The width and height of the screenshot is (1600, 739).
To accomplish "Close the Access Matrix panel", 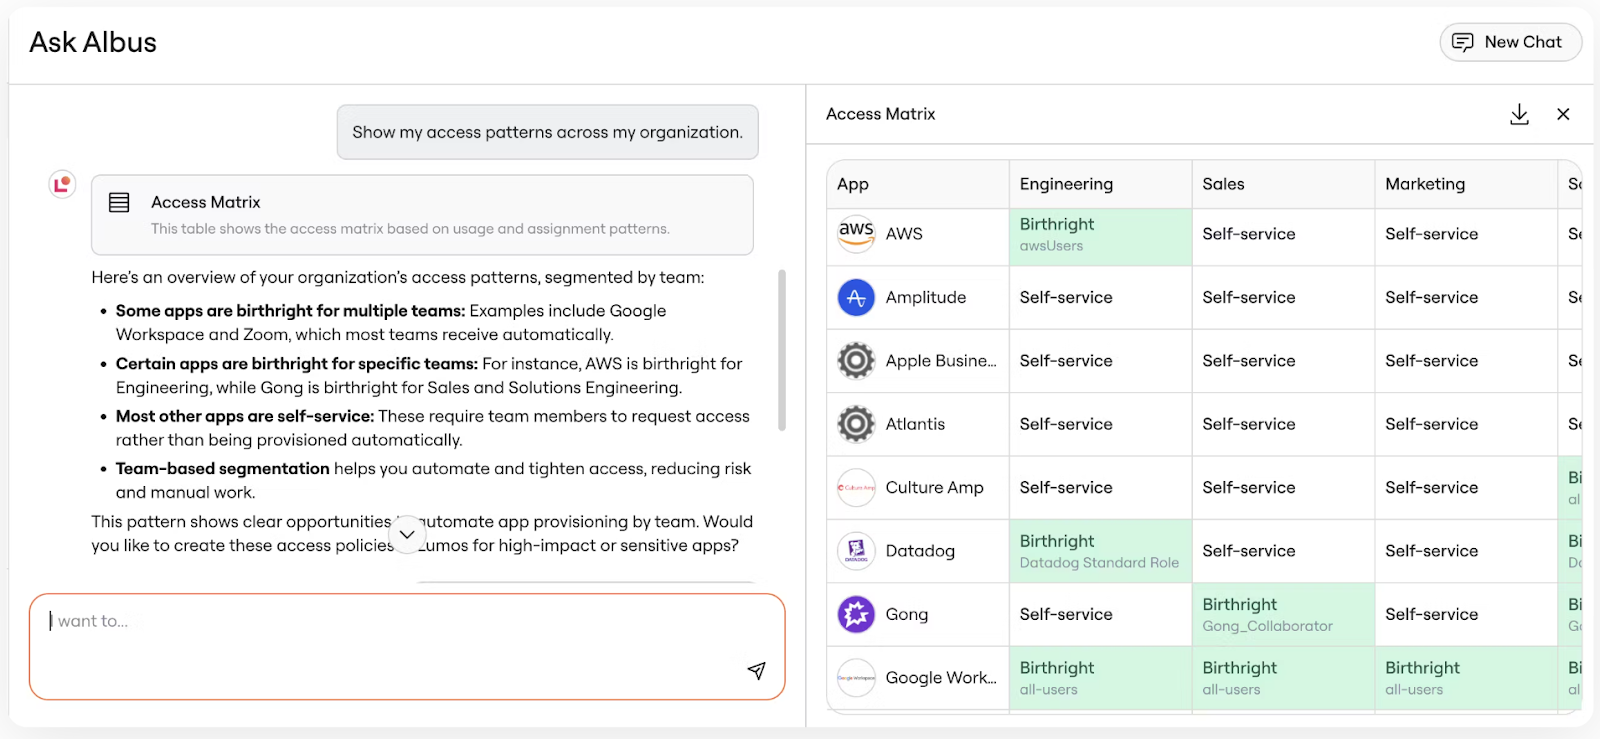I will (x=1563, y=114).
